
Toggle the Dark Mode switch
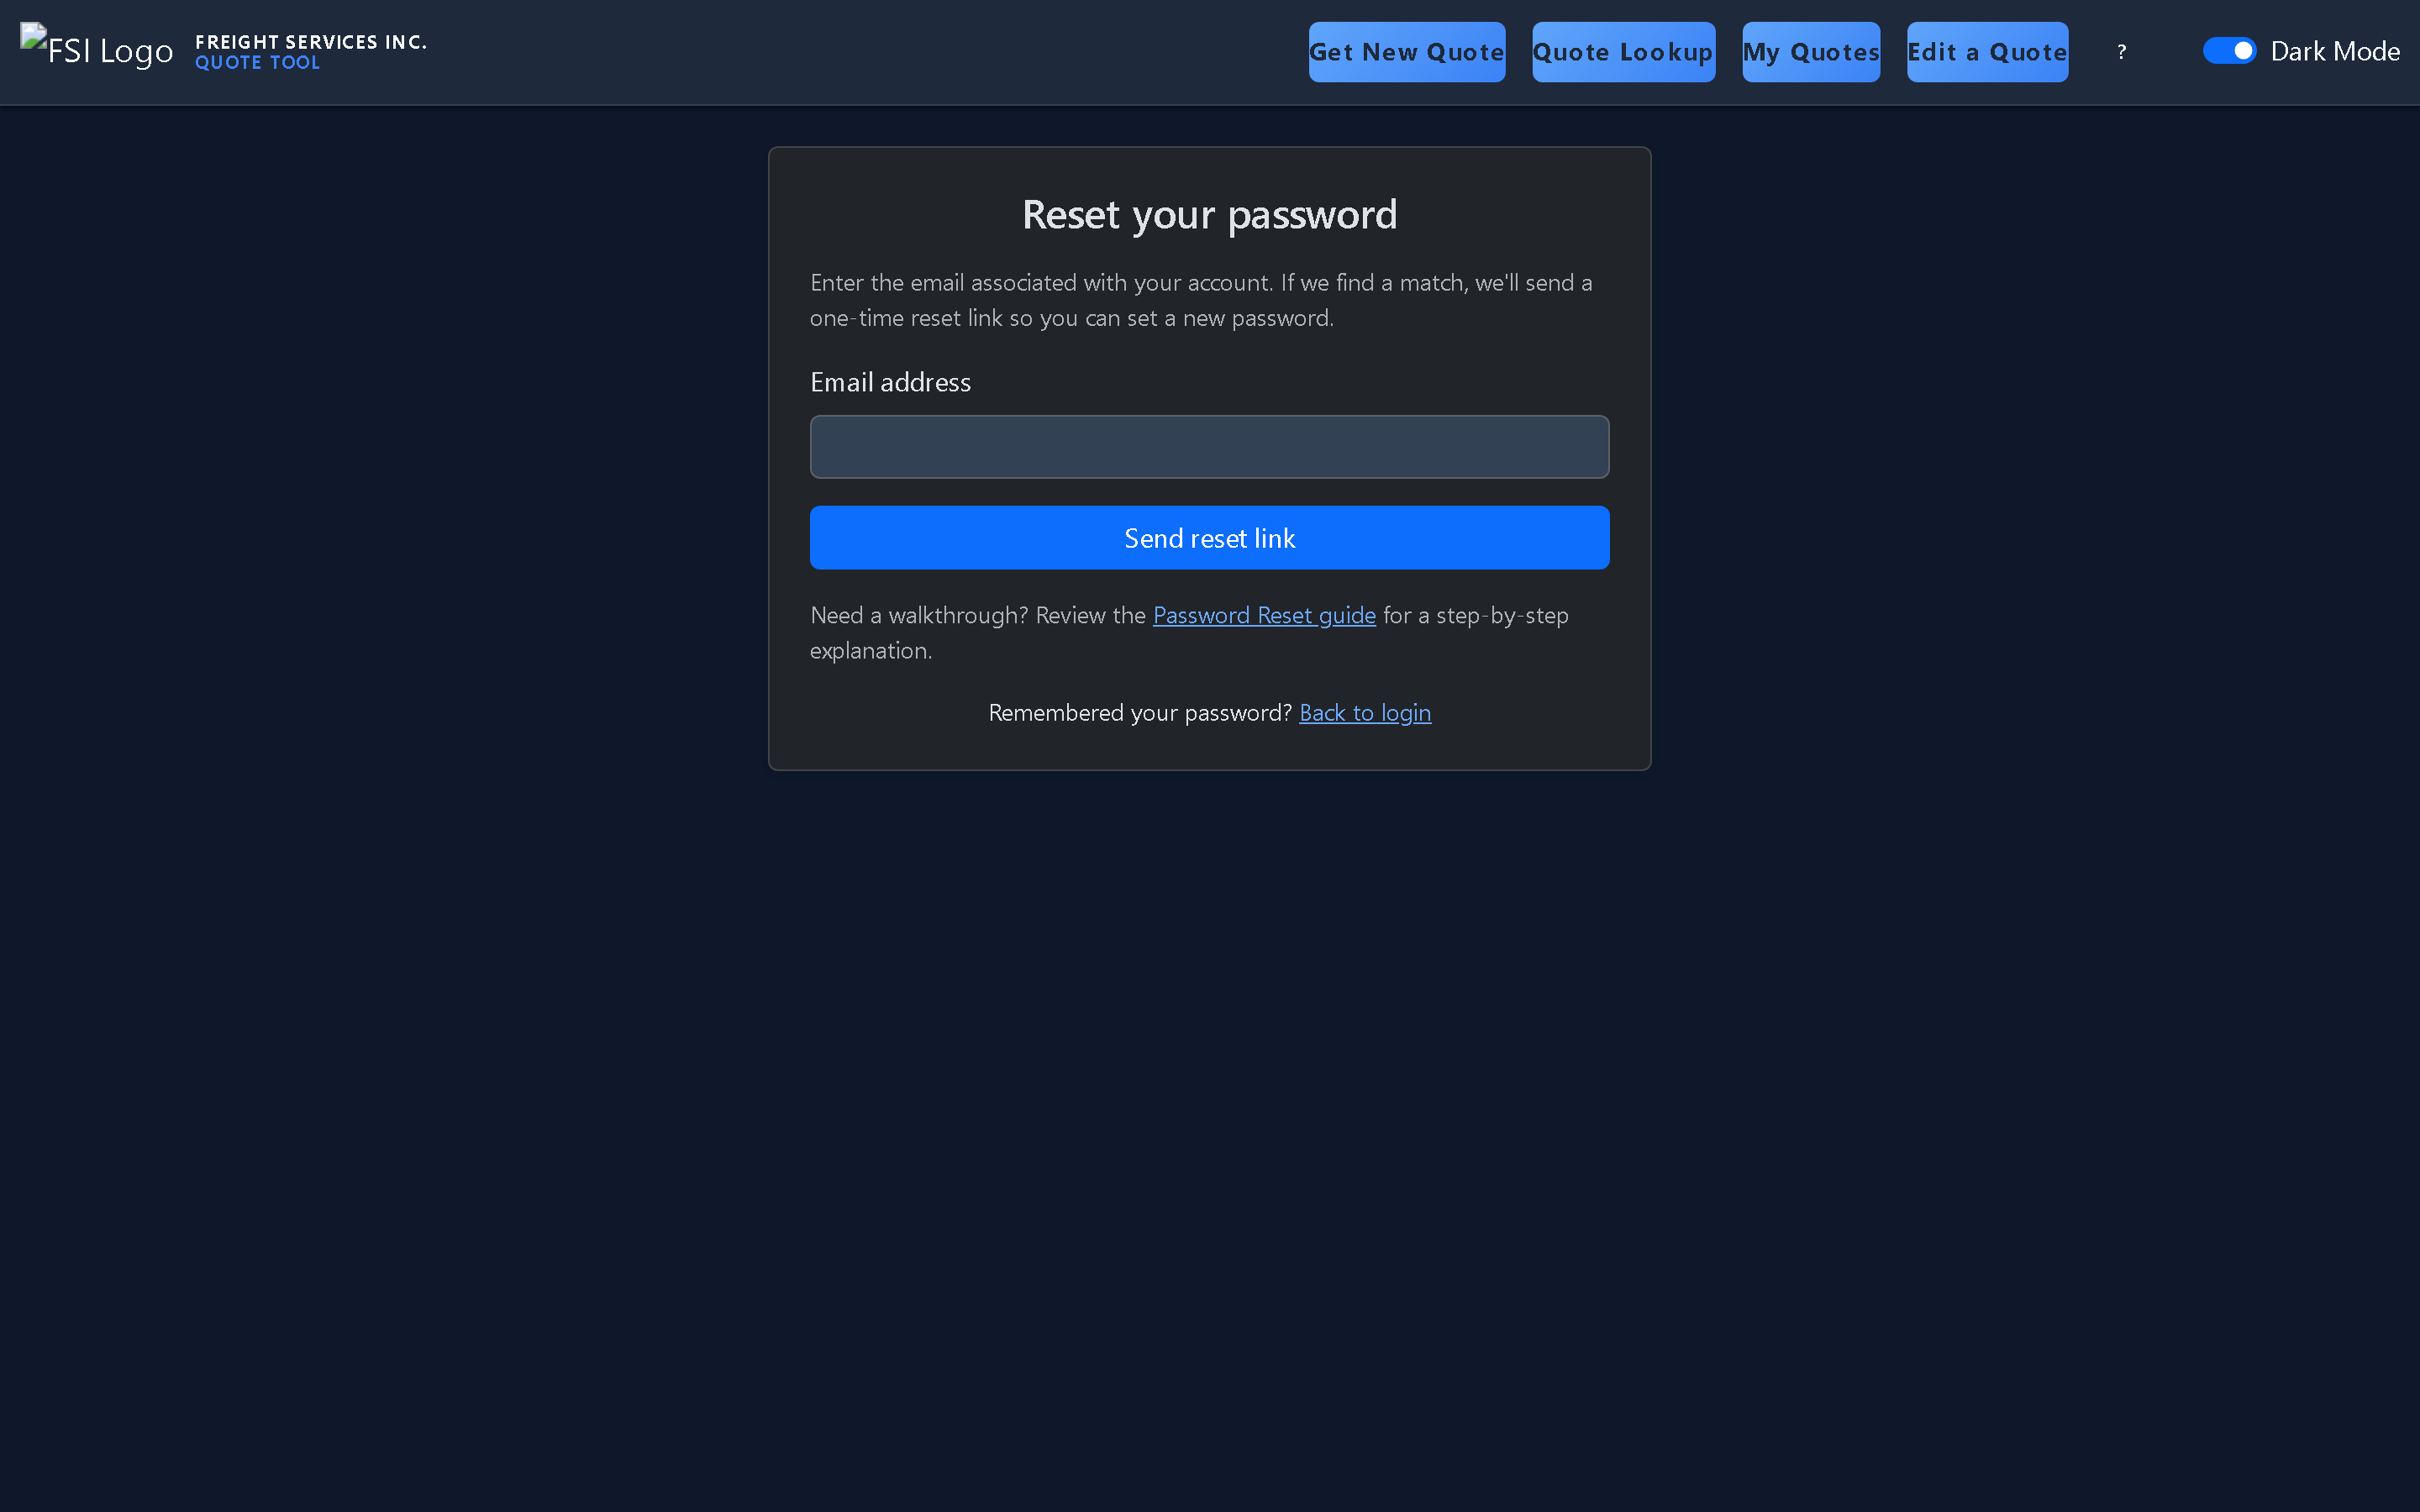[x=2229, y=50]
